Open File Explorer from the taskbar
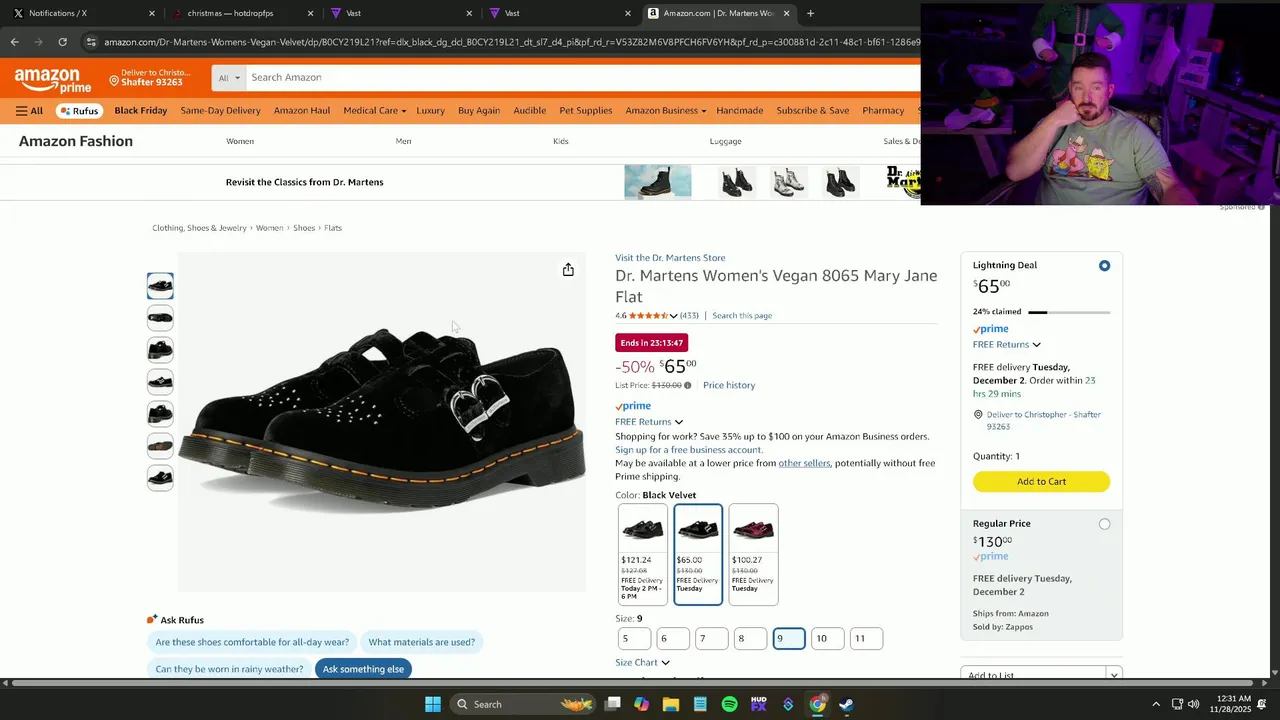 point(671,704)
